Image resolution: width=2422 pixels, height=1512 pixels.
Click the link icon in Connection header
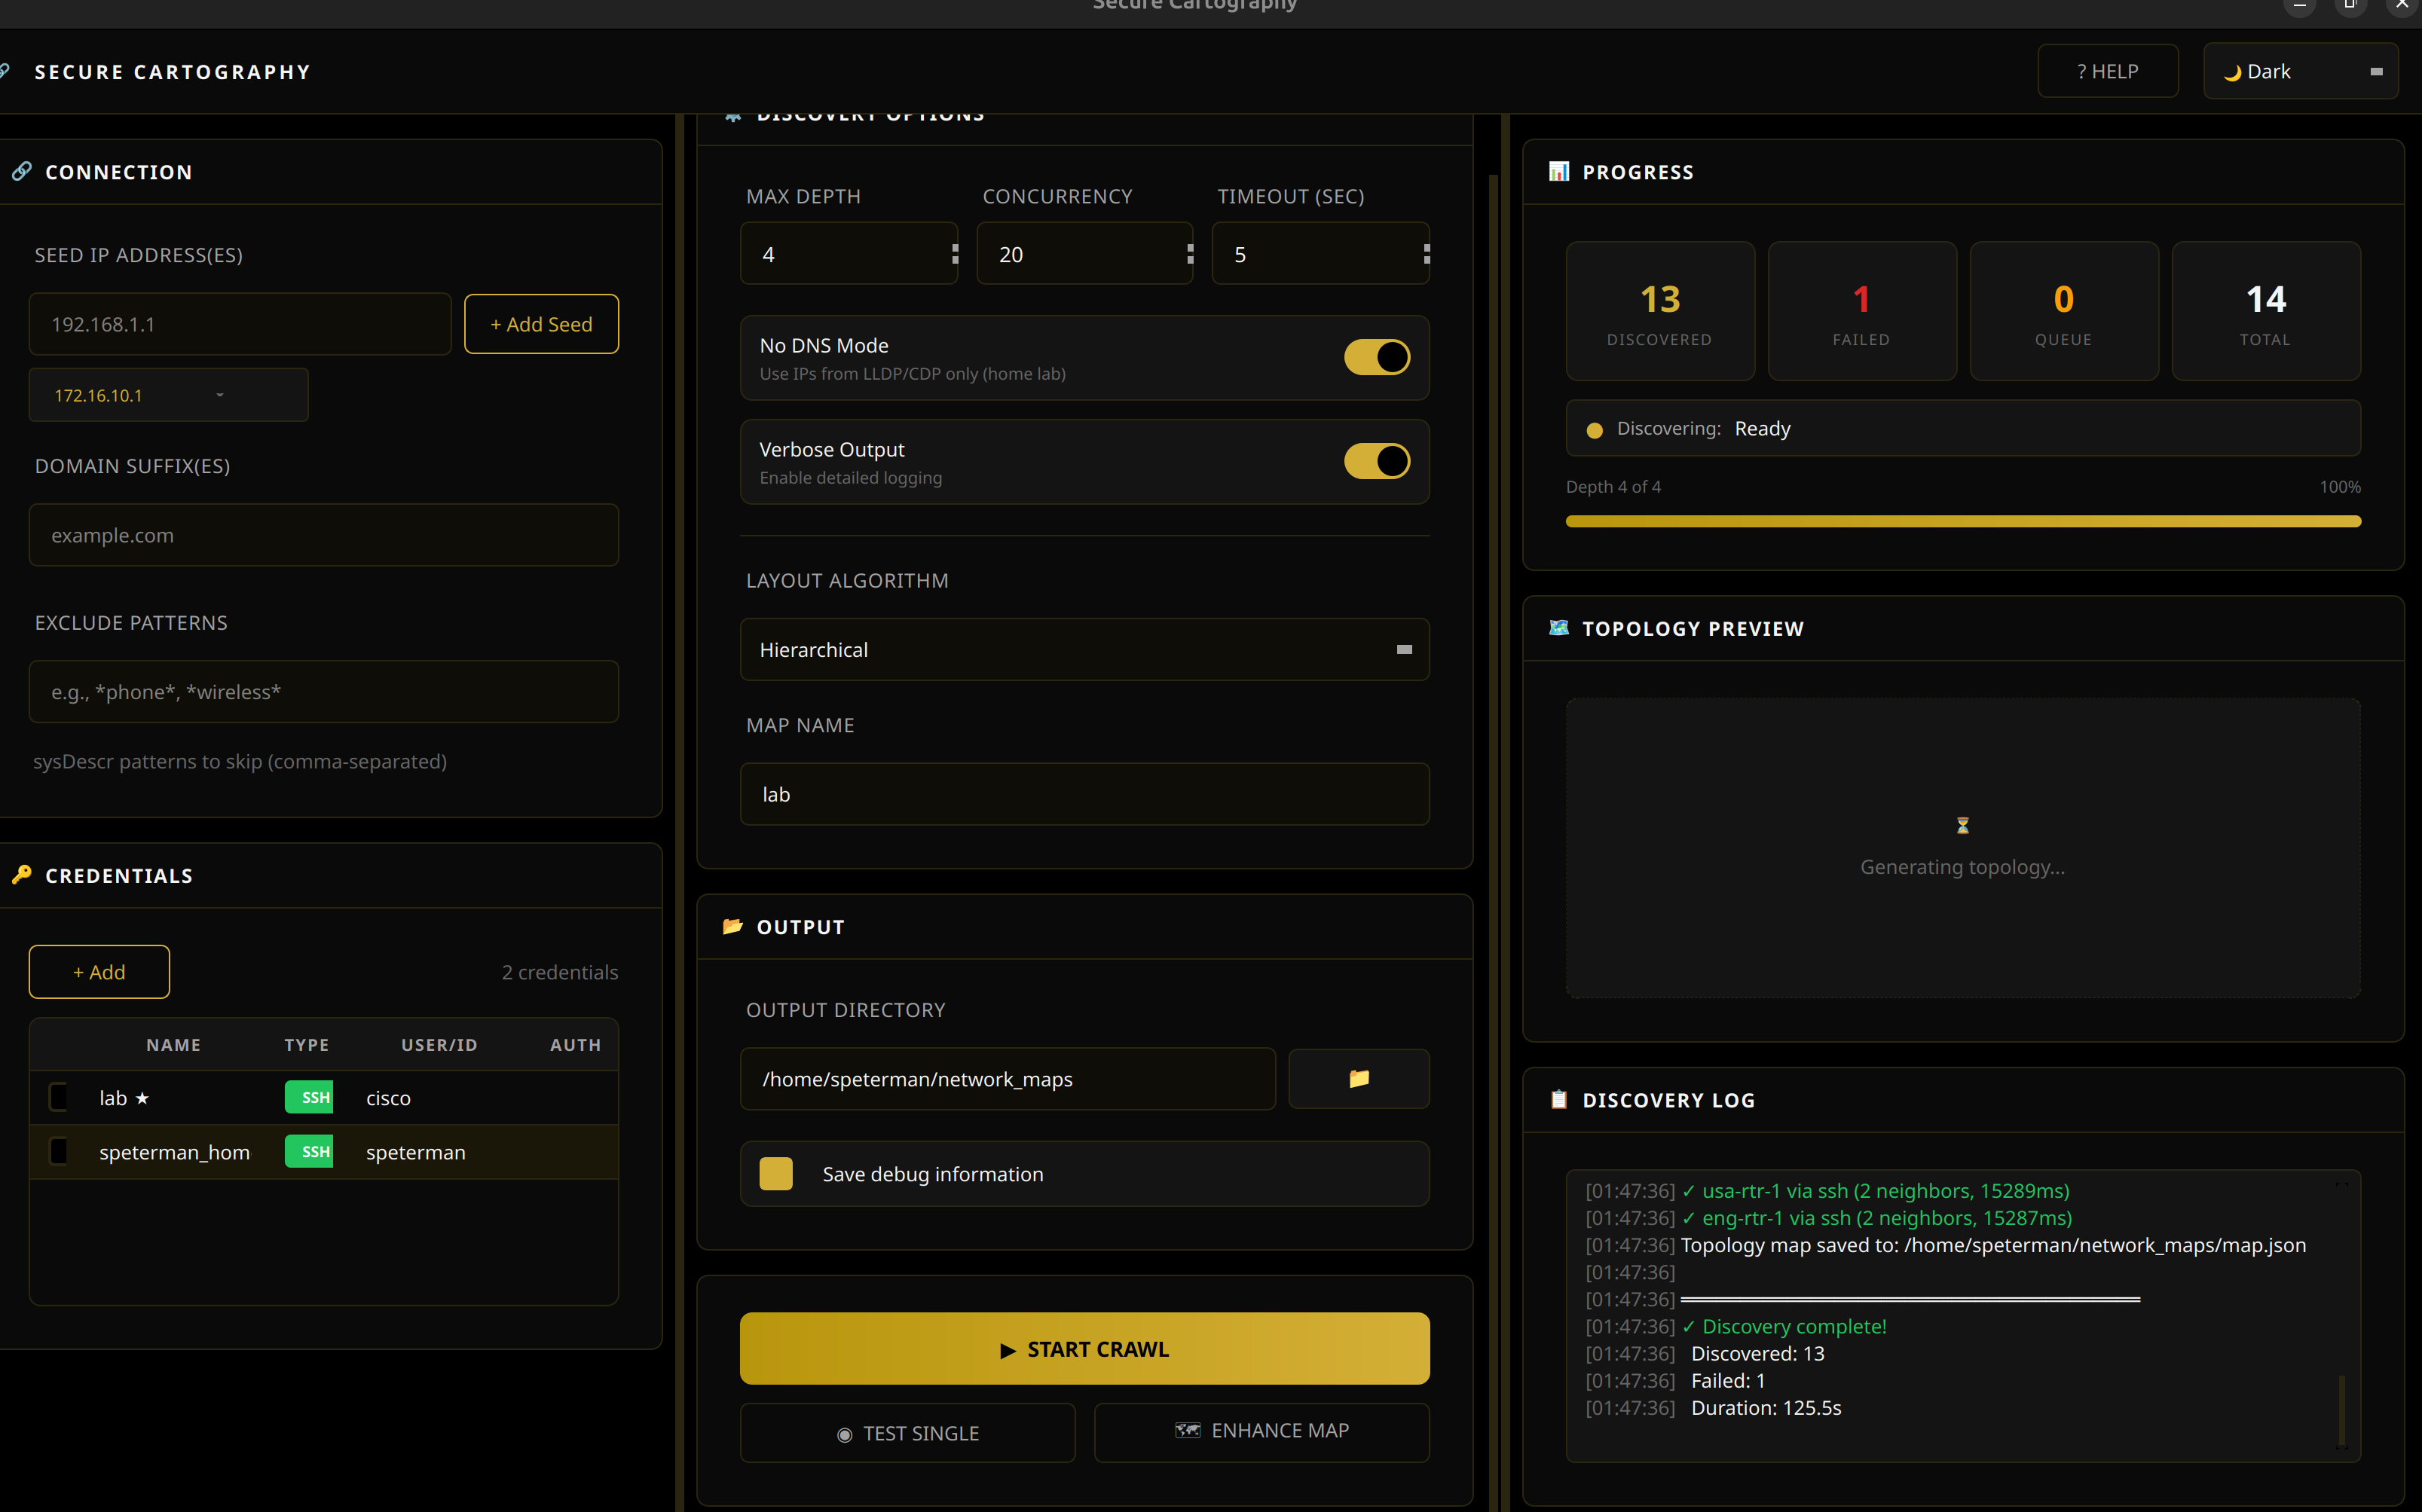(x=21, y=171)
